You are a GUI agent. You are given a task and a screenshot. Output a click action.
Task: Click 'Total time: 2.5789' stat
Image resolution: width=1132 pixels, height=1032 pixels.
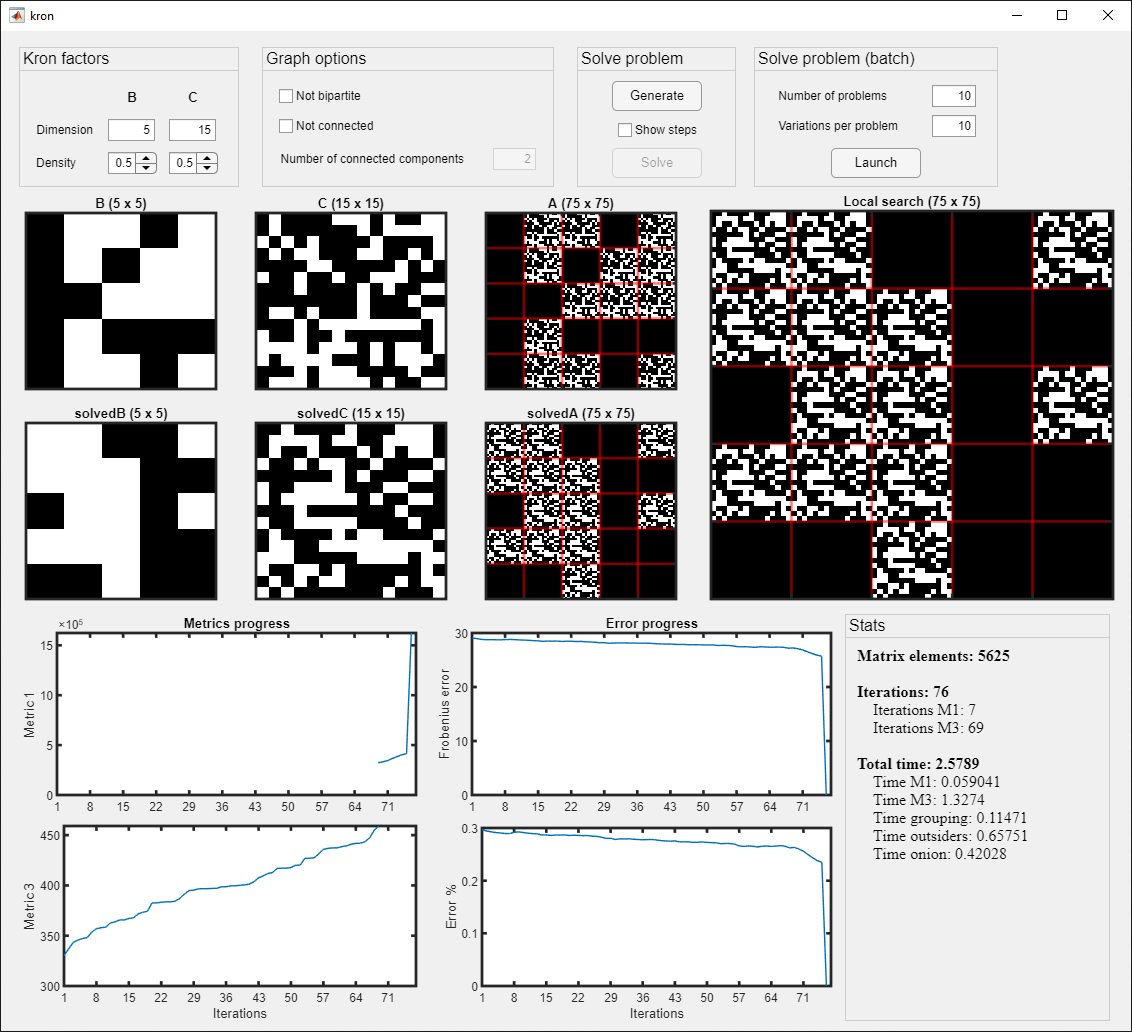click(x=918, y=764)
